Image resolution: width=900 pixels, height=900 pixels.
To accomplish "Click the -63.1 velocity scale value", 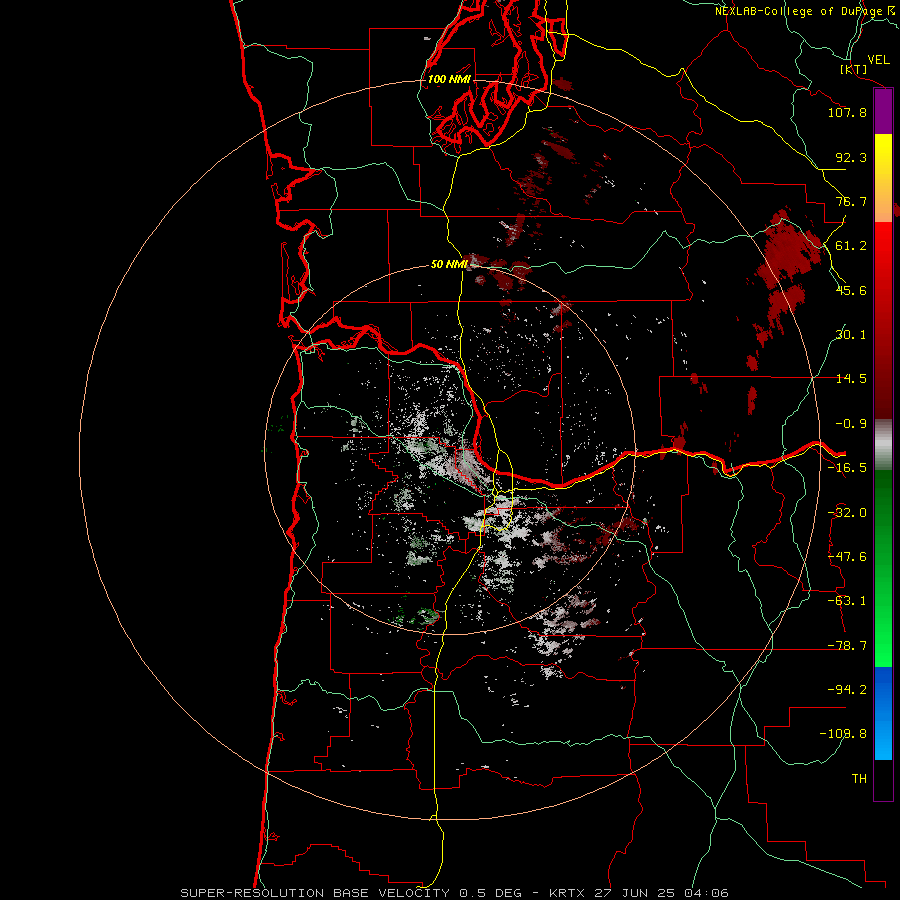I will pyautogui.click(x=847, y=601).
